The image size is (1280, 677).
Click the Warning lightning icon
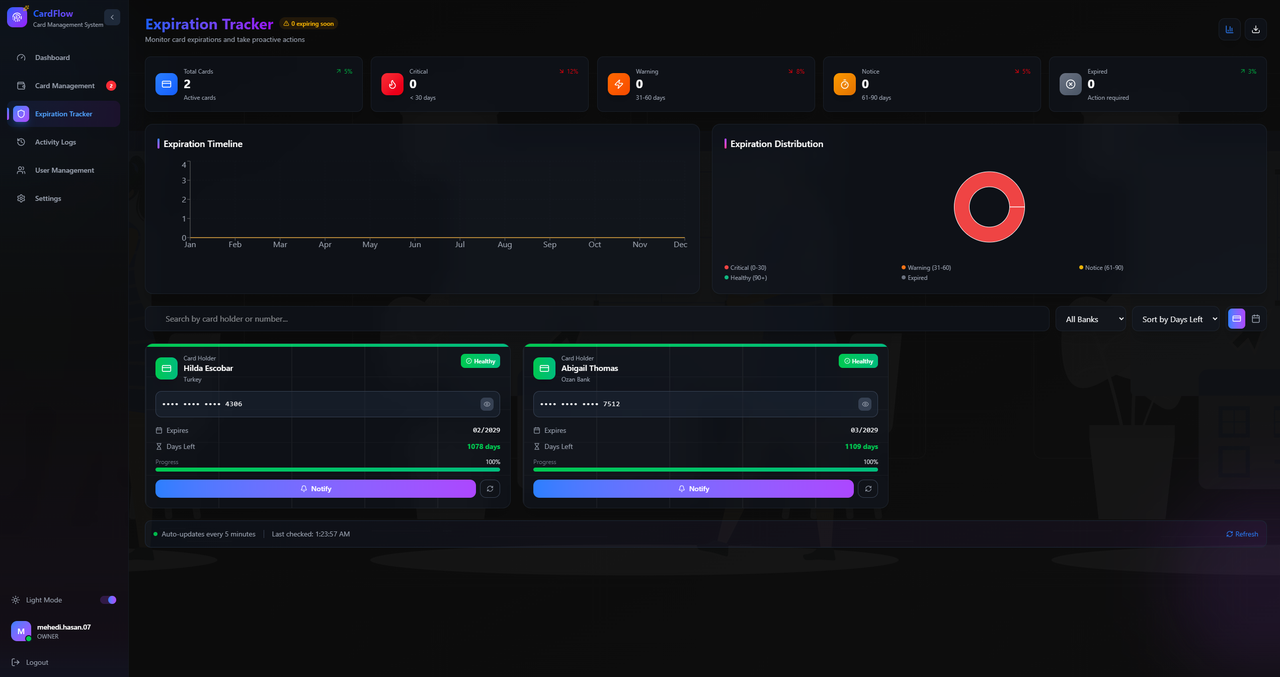click(x=619, y=84)
